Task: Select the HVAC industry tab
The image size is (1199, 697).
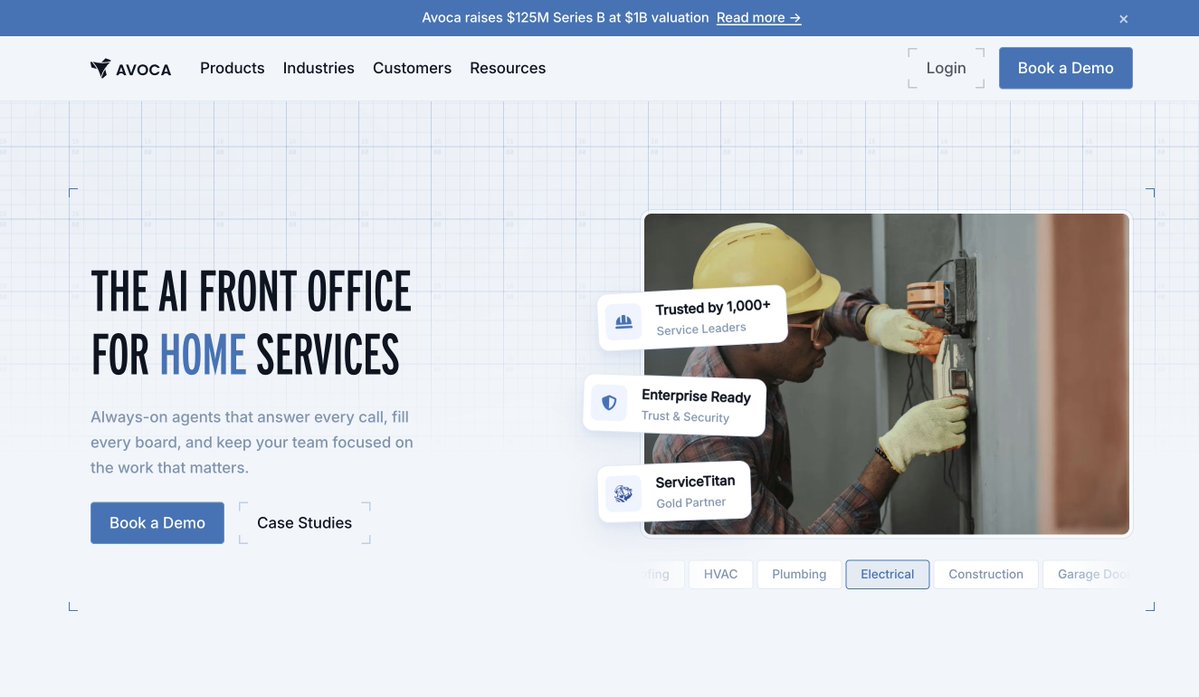Action: point(720,574)
